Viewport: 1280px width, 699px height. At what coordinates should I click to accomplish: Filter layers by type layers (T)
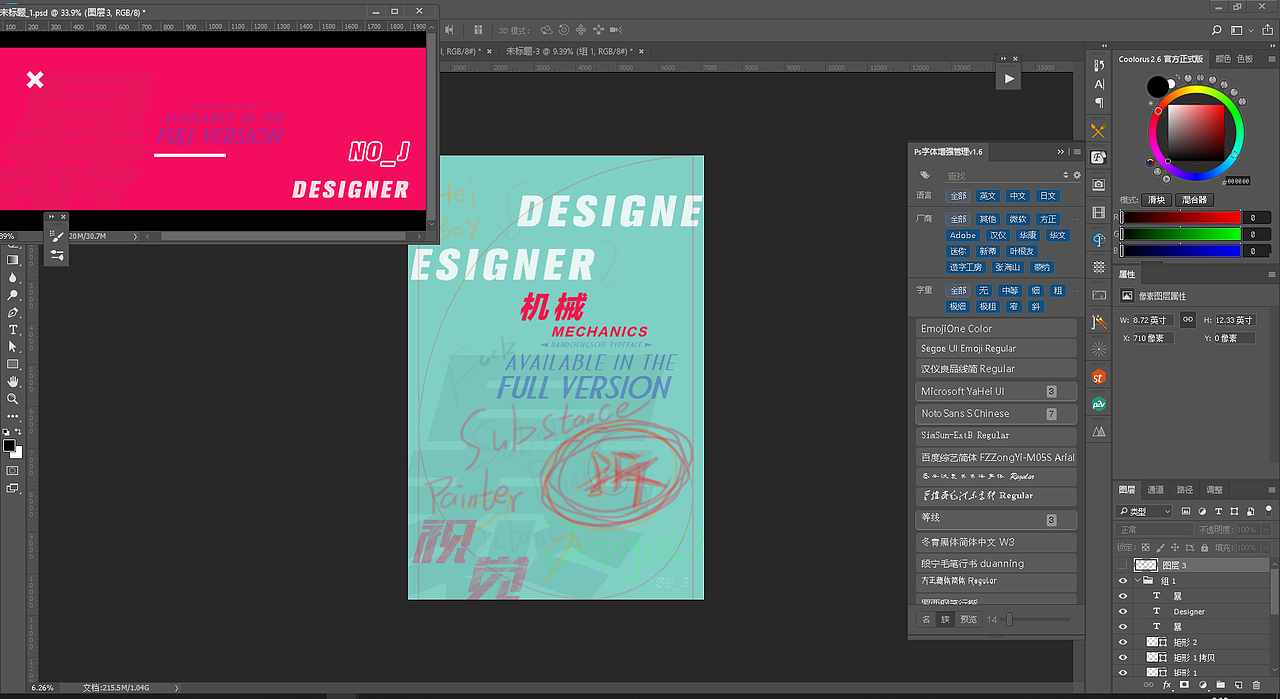(1216, 512)
